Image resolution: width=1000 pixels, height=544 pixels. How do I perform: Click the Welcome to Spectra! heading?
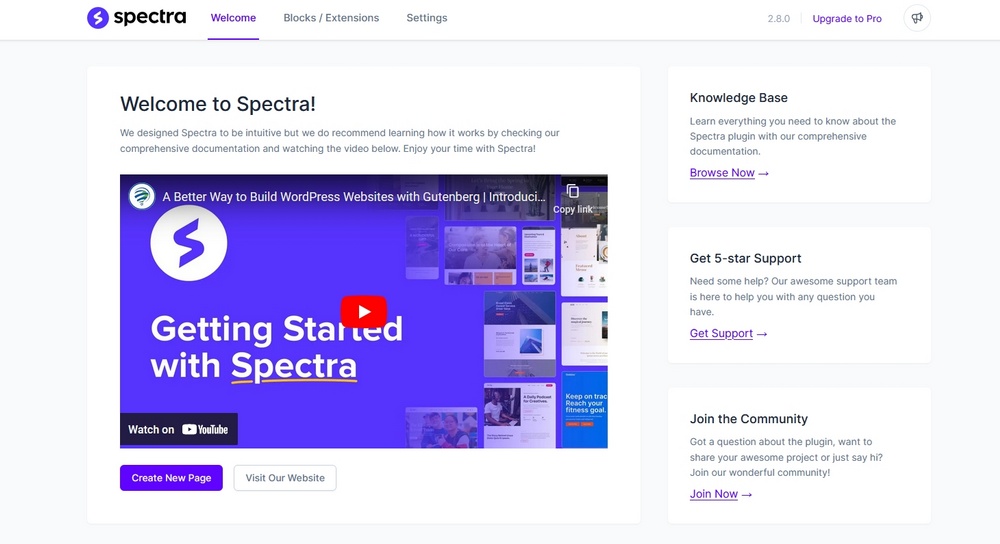click(x=217, y=104)
